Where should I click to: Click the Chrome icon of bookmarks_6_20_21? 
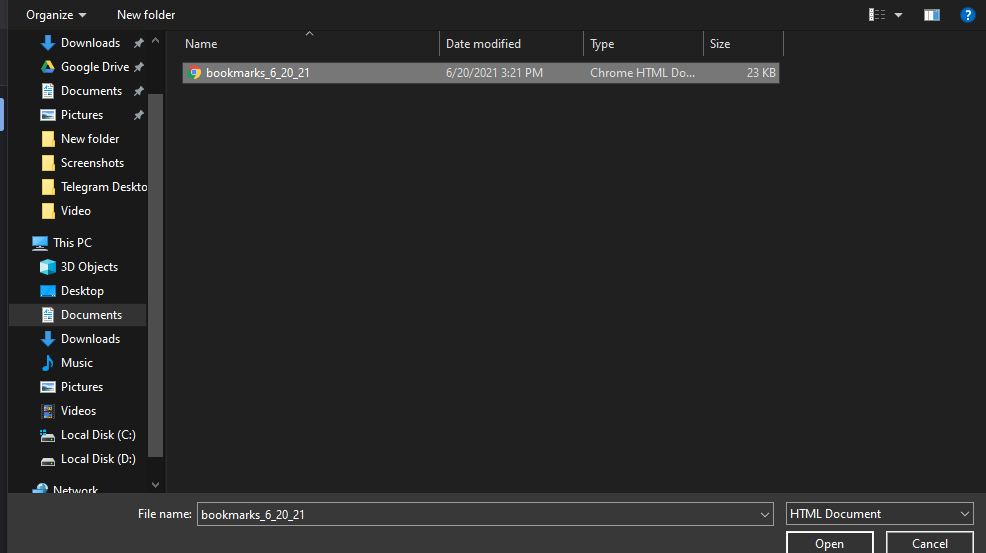point(194,73)
